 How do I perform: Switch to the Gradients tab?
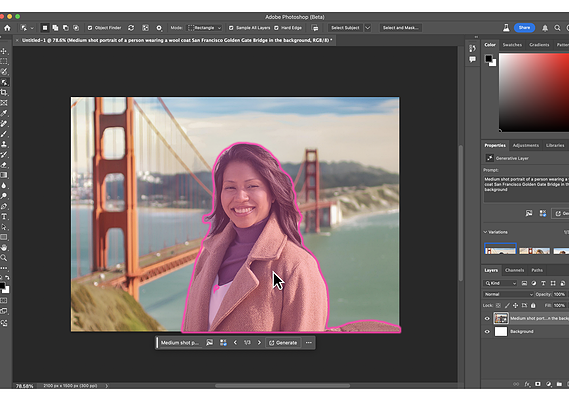click(x=539, y=45)
